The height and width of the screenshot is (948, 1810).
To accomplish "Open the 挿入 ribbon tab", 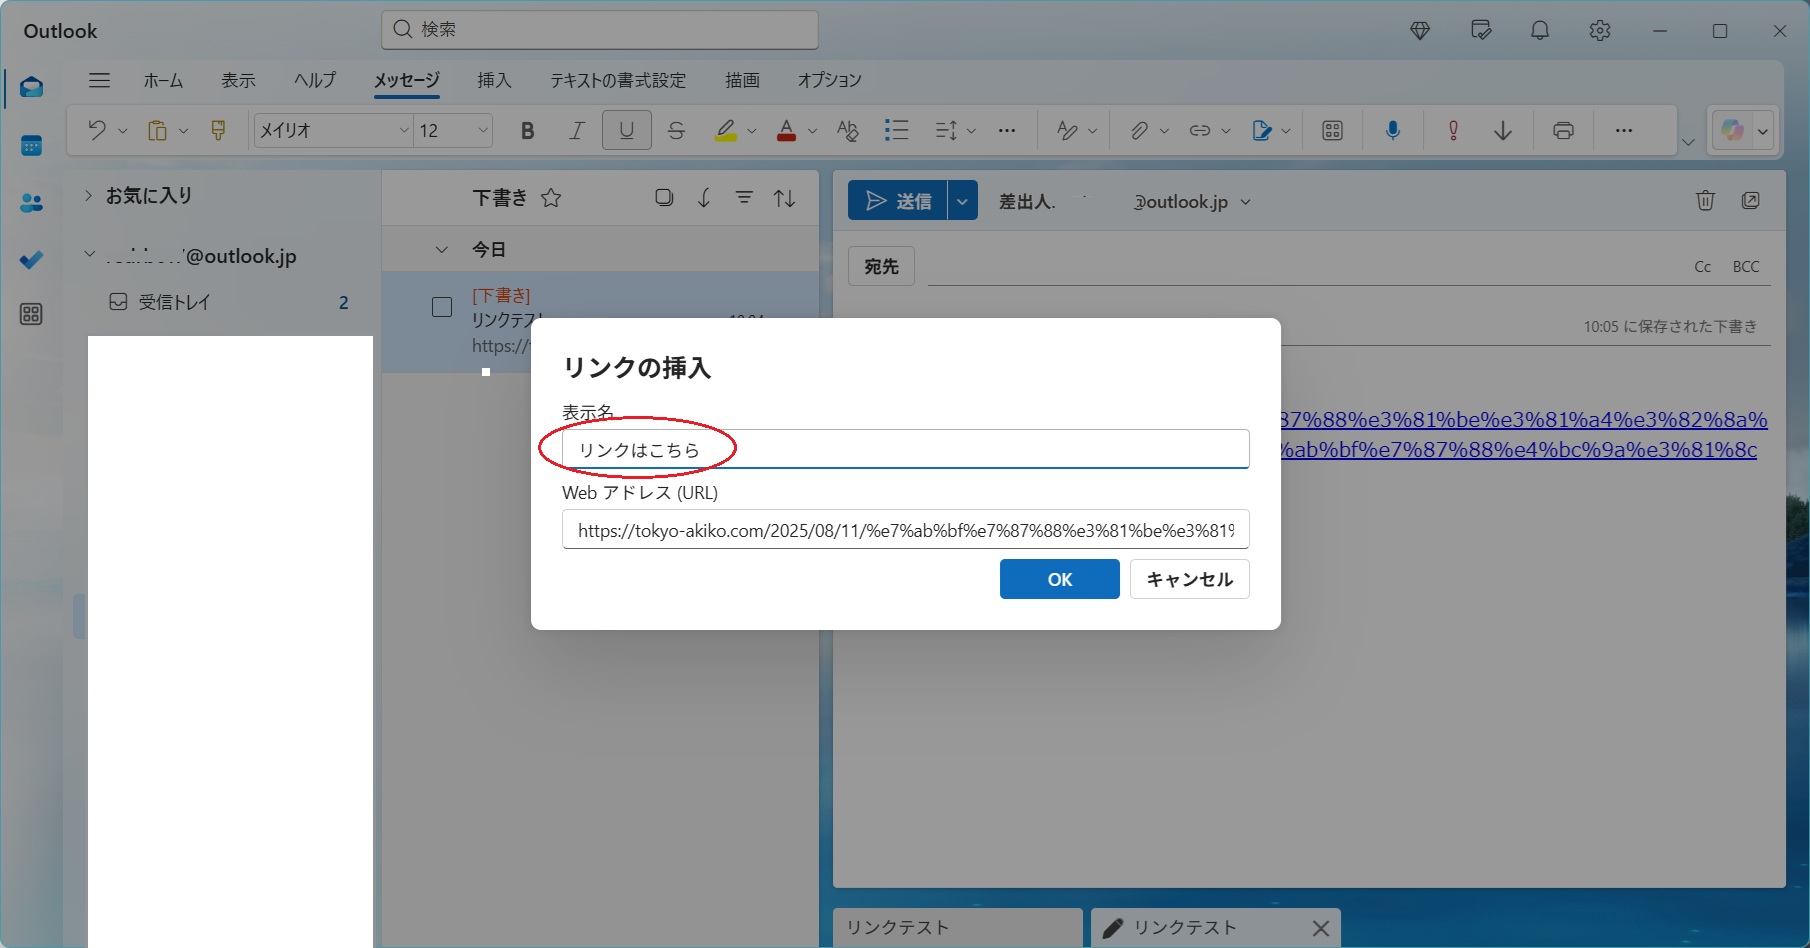I will coord(494,80).
